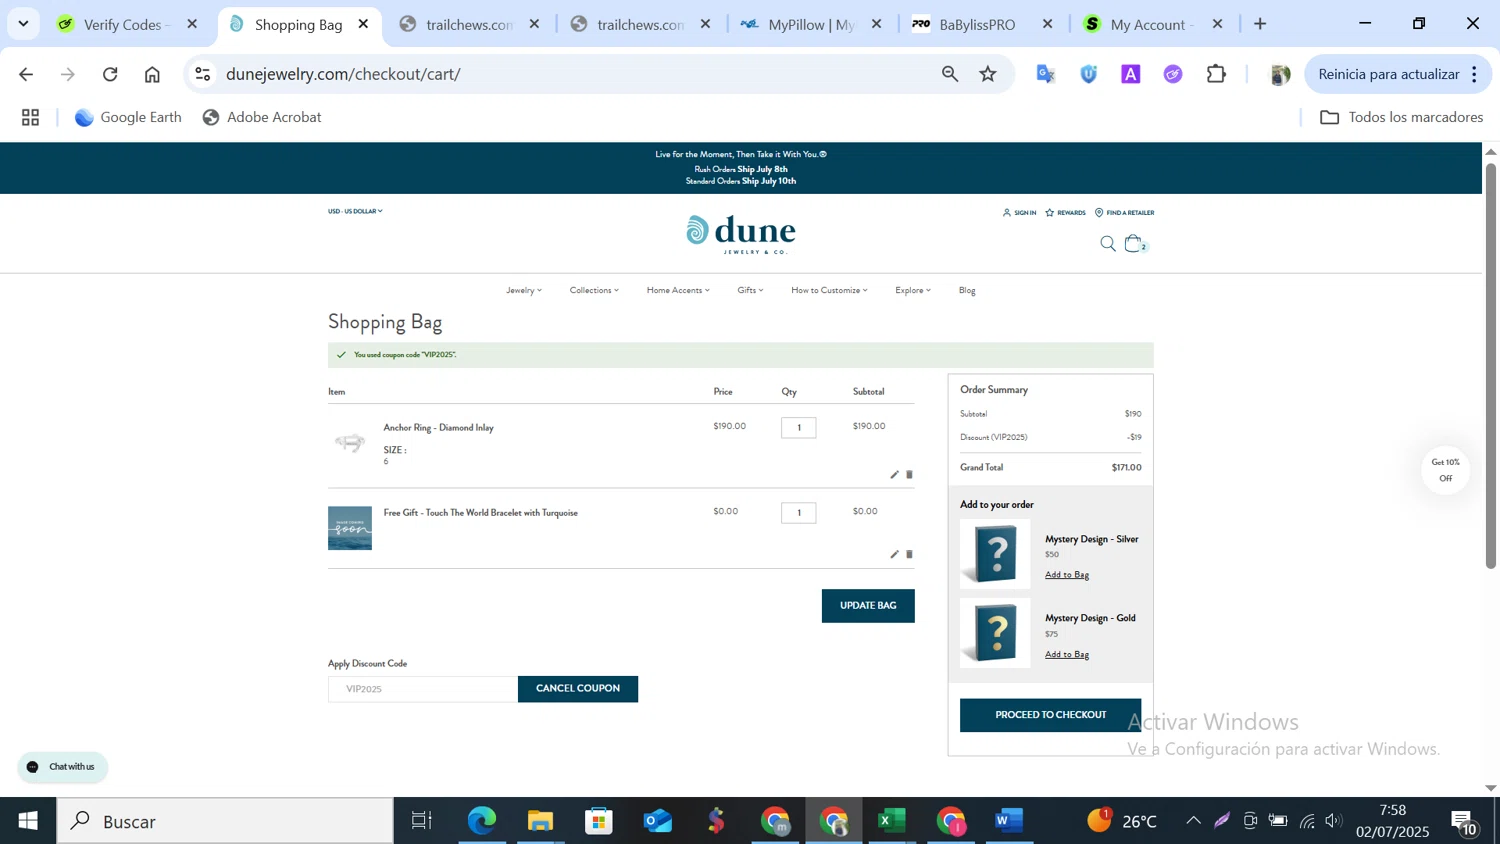Viewport: 1500px width, 844px height.
Task: Click the Dune Jewelry logo
Action: (741, 234)
